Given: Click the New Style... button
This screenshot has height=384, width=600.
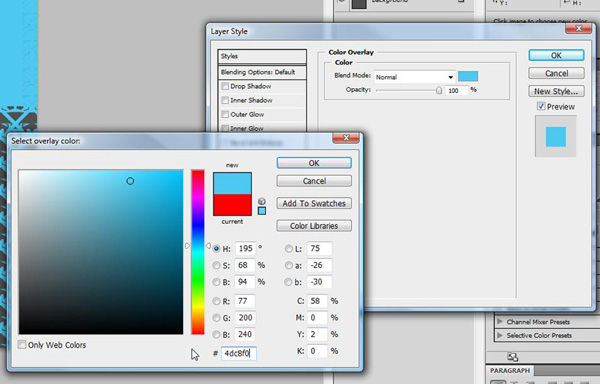Looking at the screenshot, I should (556, 91).
